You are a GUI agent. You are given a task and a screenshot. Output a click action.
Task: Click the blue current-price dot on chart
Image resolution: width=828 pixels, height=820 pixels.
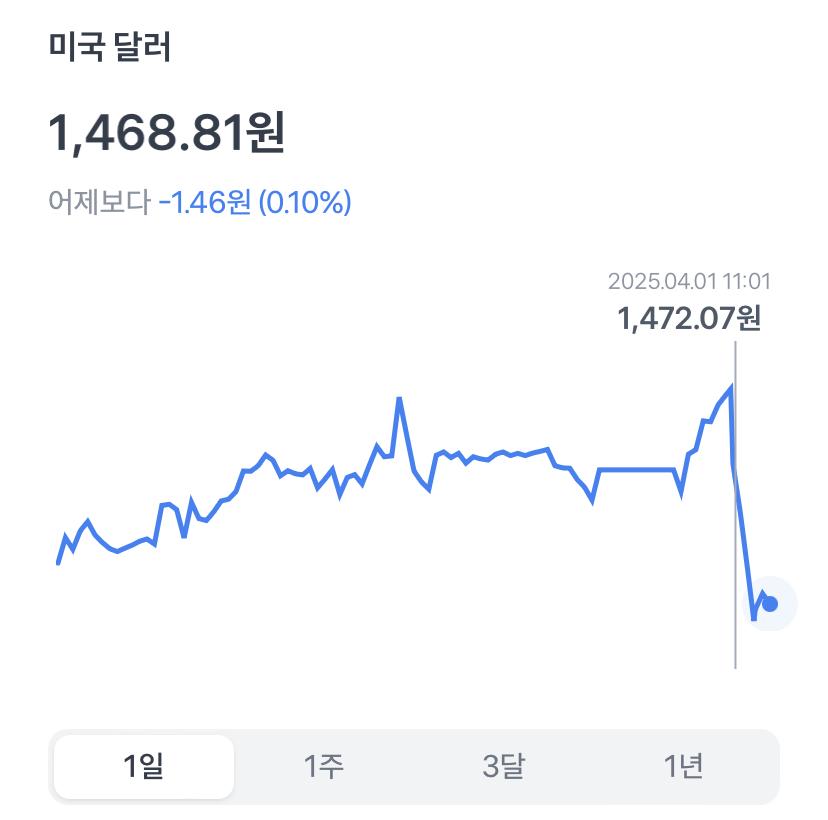coord(770,604)
